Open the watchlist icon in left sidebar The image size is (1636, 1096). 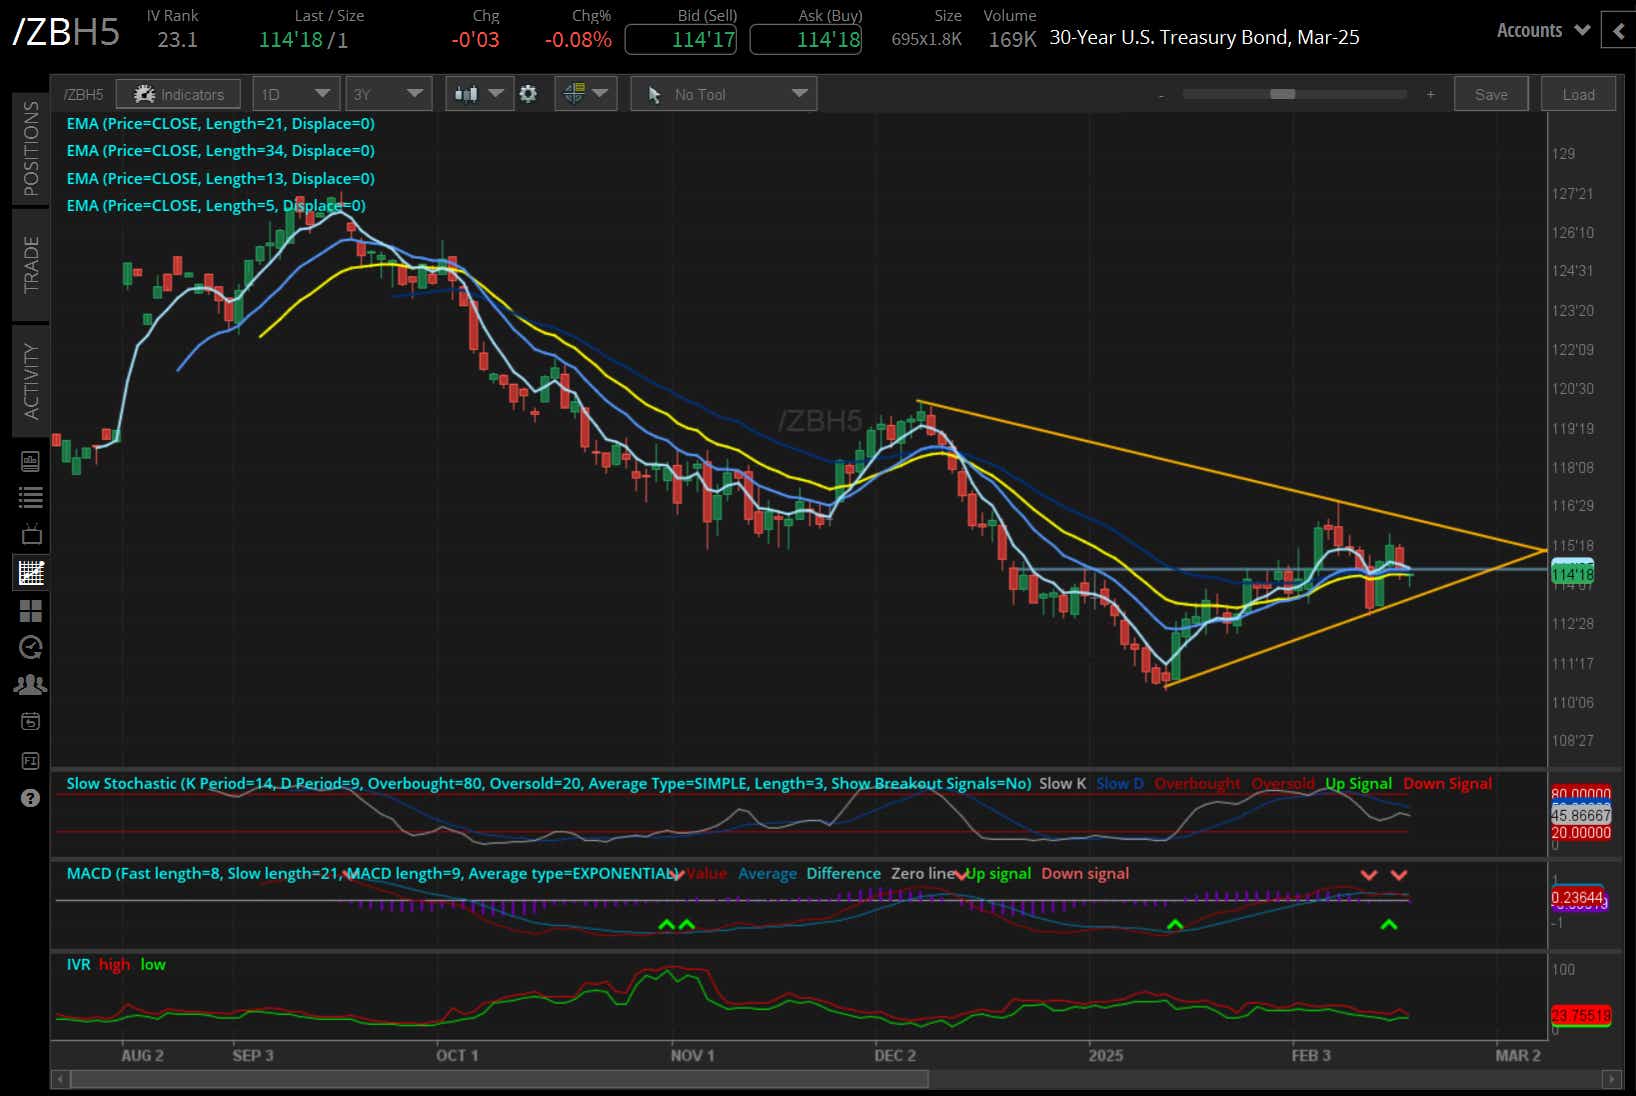tap(30, 497)
